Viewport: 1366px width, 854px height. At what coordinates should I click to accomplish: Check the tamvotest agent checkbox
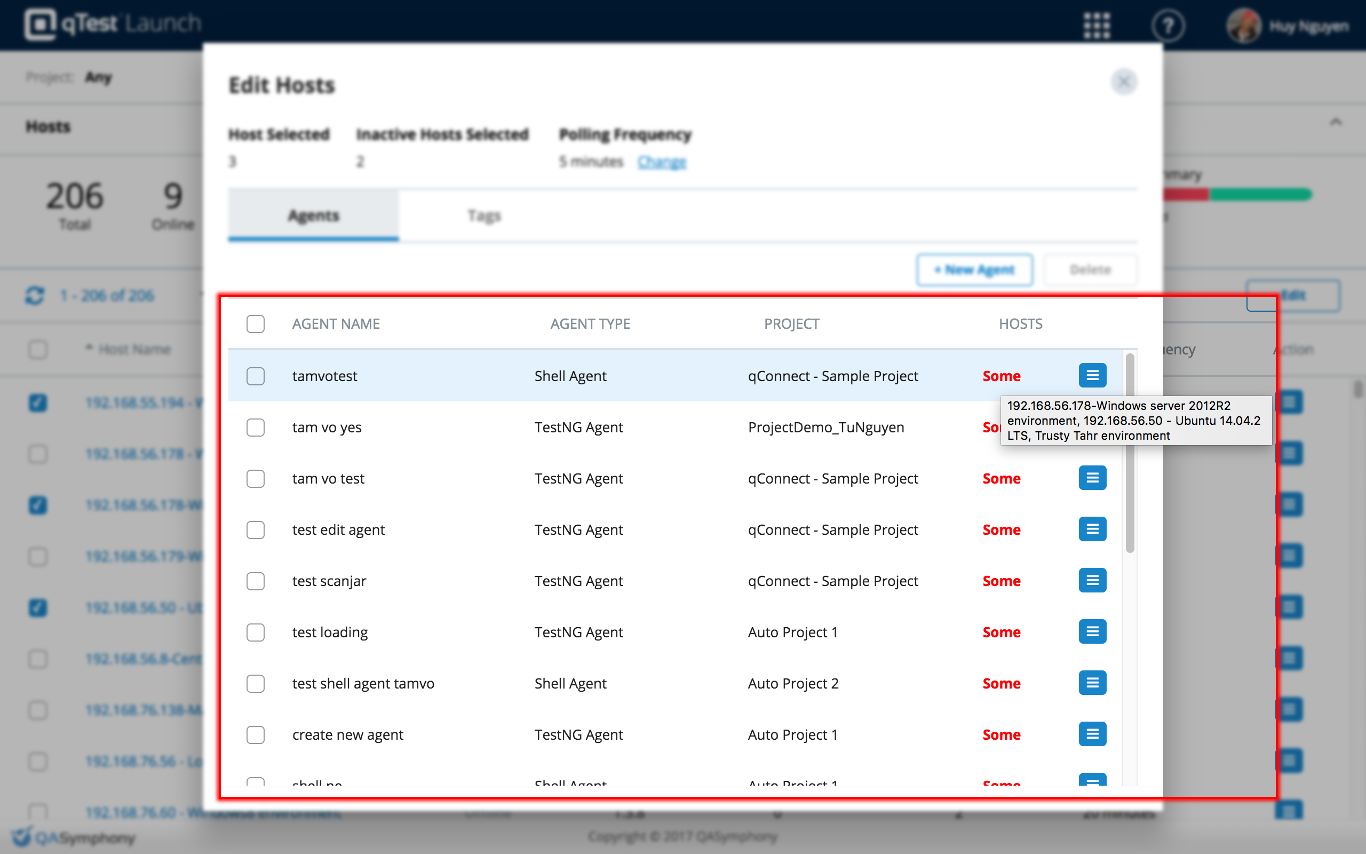click(x=256, y=376)
